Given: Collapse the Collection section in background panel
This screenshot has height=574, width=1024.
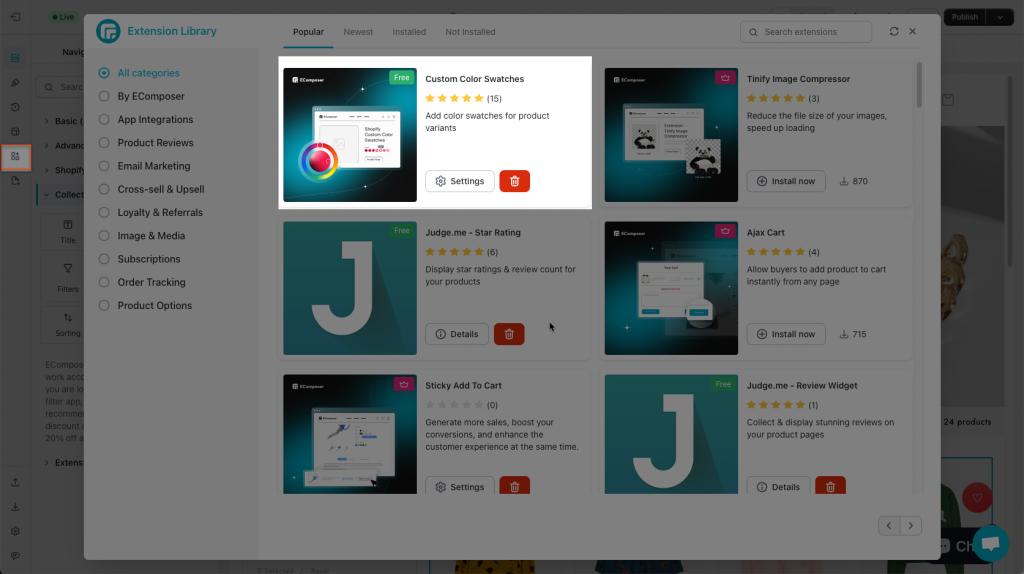Looking at the screenshot, I should click(x=46, y=195).
